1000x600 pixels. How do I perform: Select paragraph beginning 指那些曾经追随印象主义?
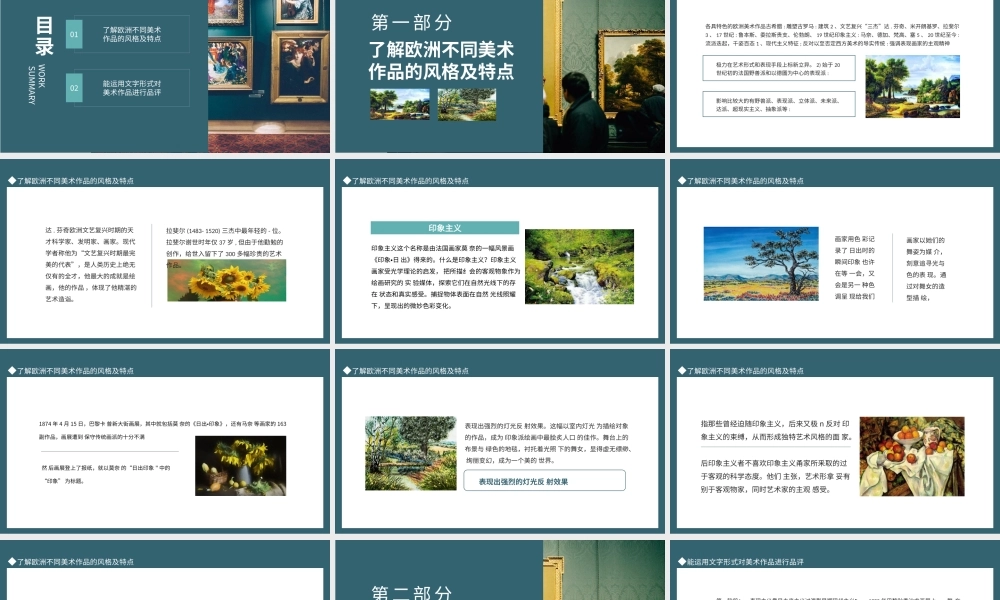point(776,430)
